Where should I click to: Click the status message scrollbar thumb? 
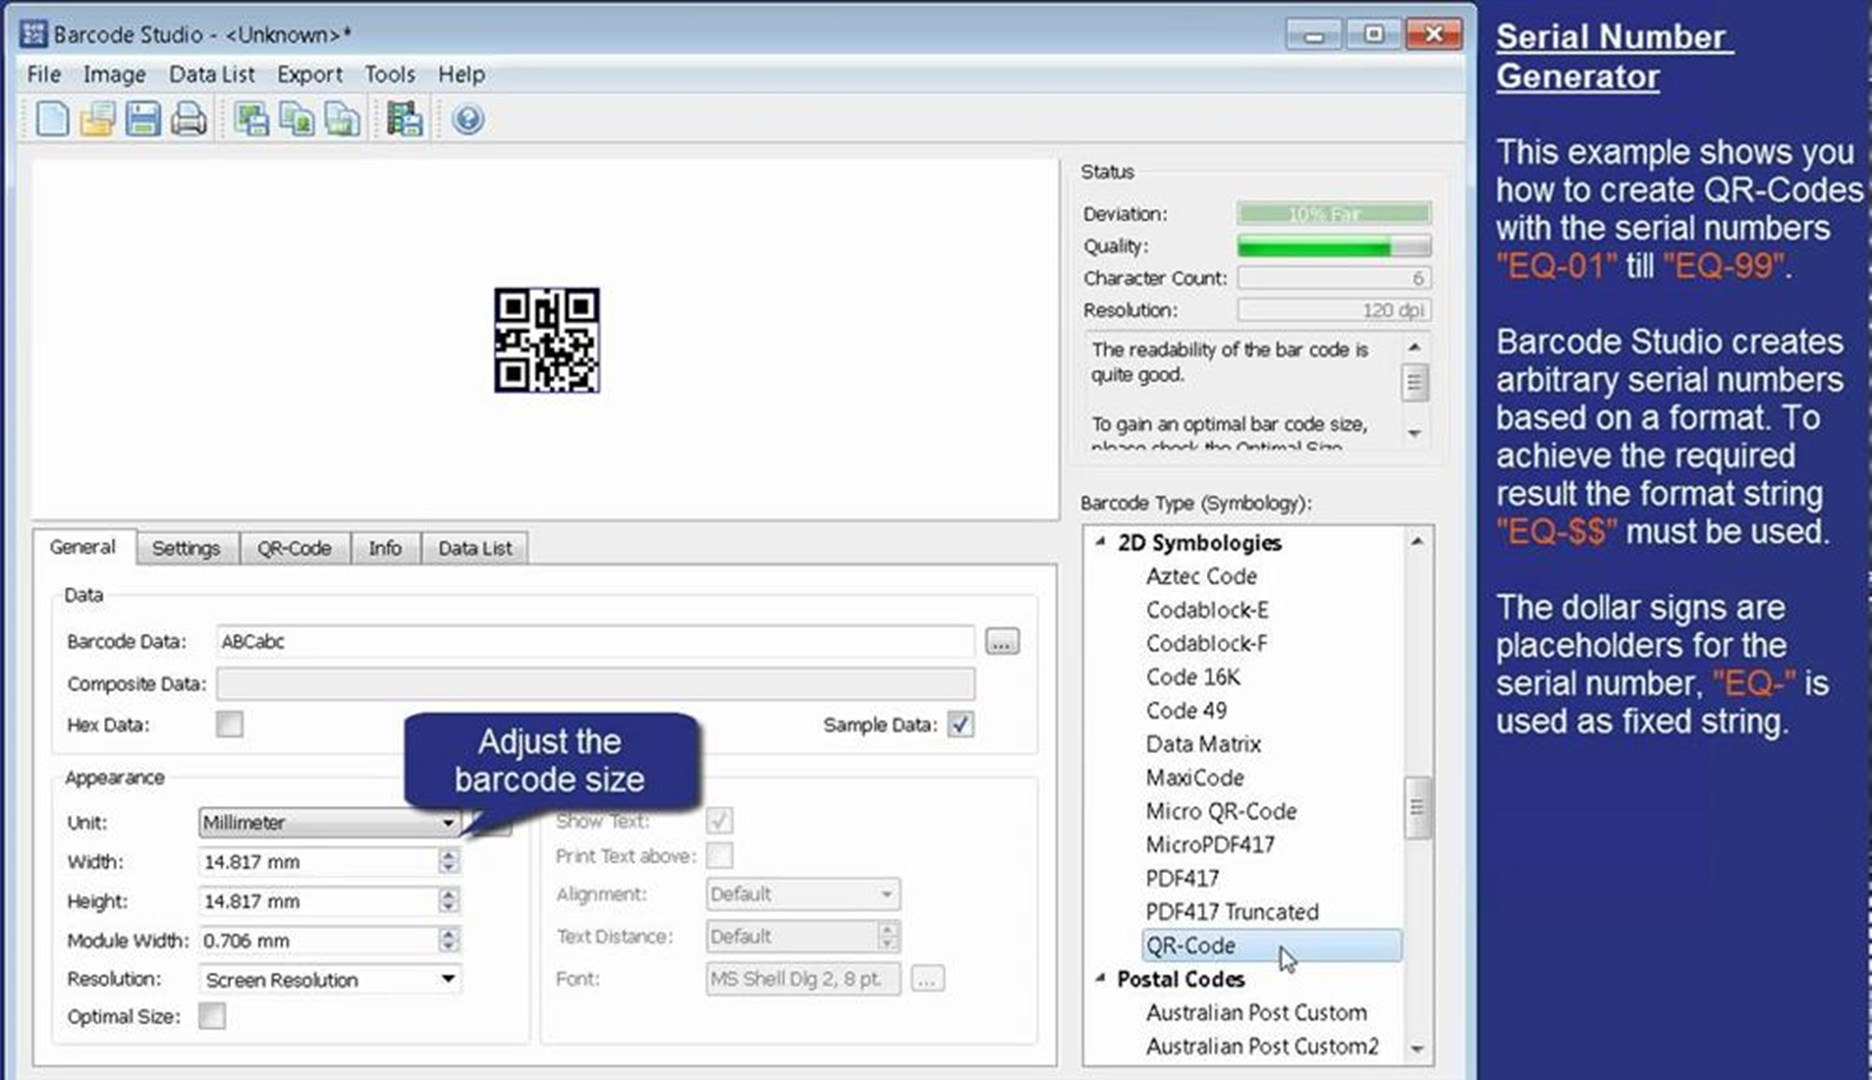(1414, 382)
